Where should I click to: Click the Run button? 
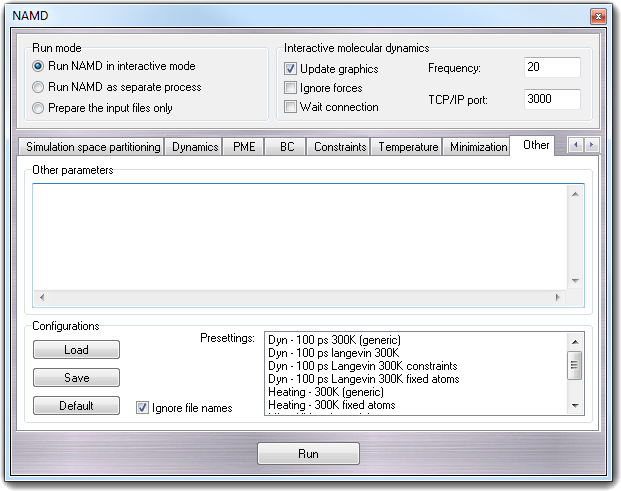click(308, 454)
